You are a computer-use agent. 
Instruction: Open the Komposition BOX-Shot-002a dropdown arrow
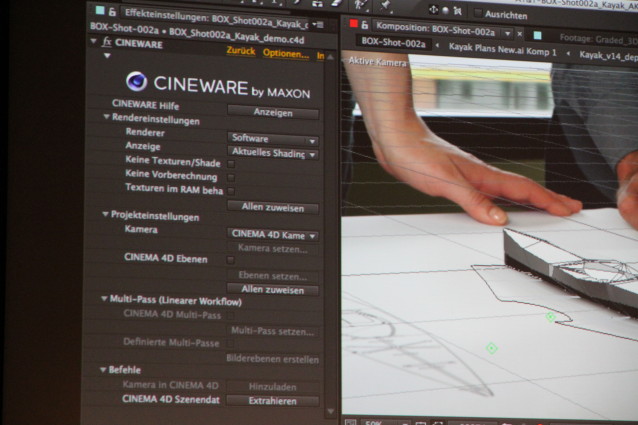pyautogui.click(x=507, y=33)
